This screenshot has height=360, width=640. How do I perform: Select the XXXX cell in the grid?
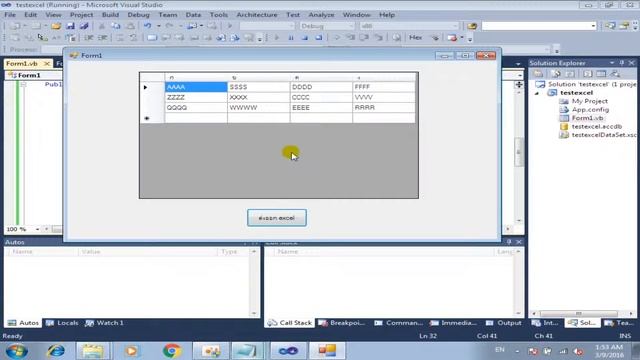coord(258,98)
